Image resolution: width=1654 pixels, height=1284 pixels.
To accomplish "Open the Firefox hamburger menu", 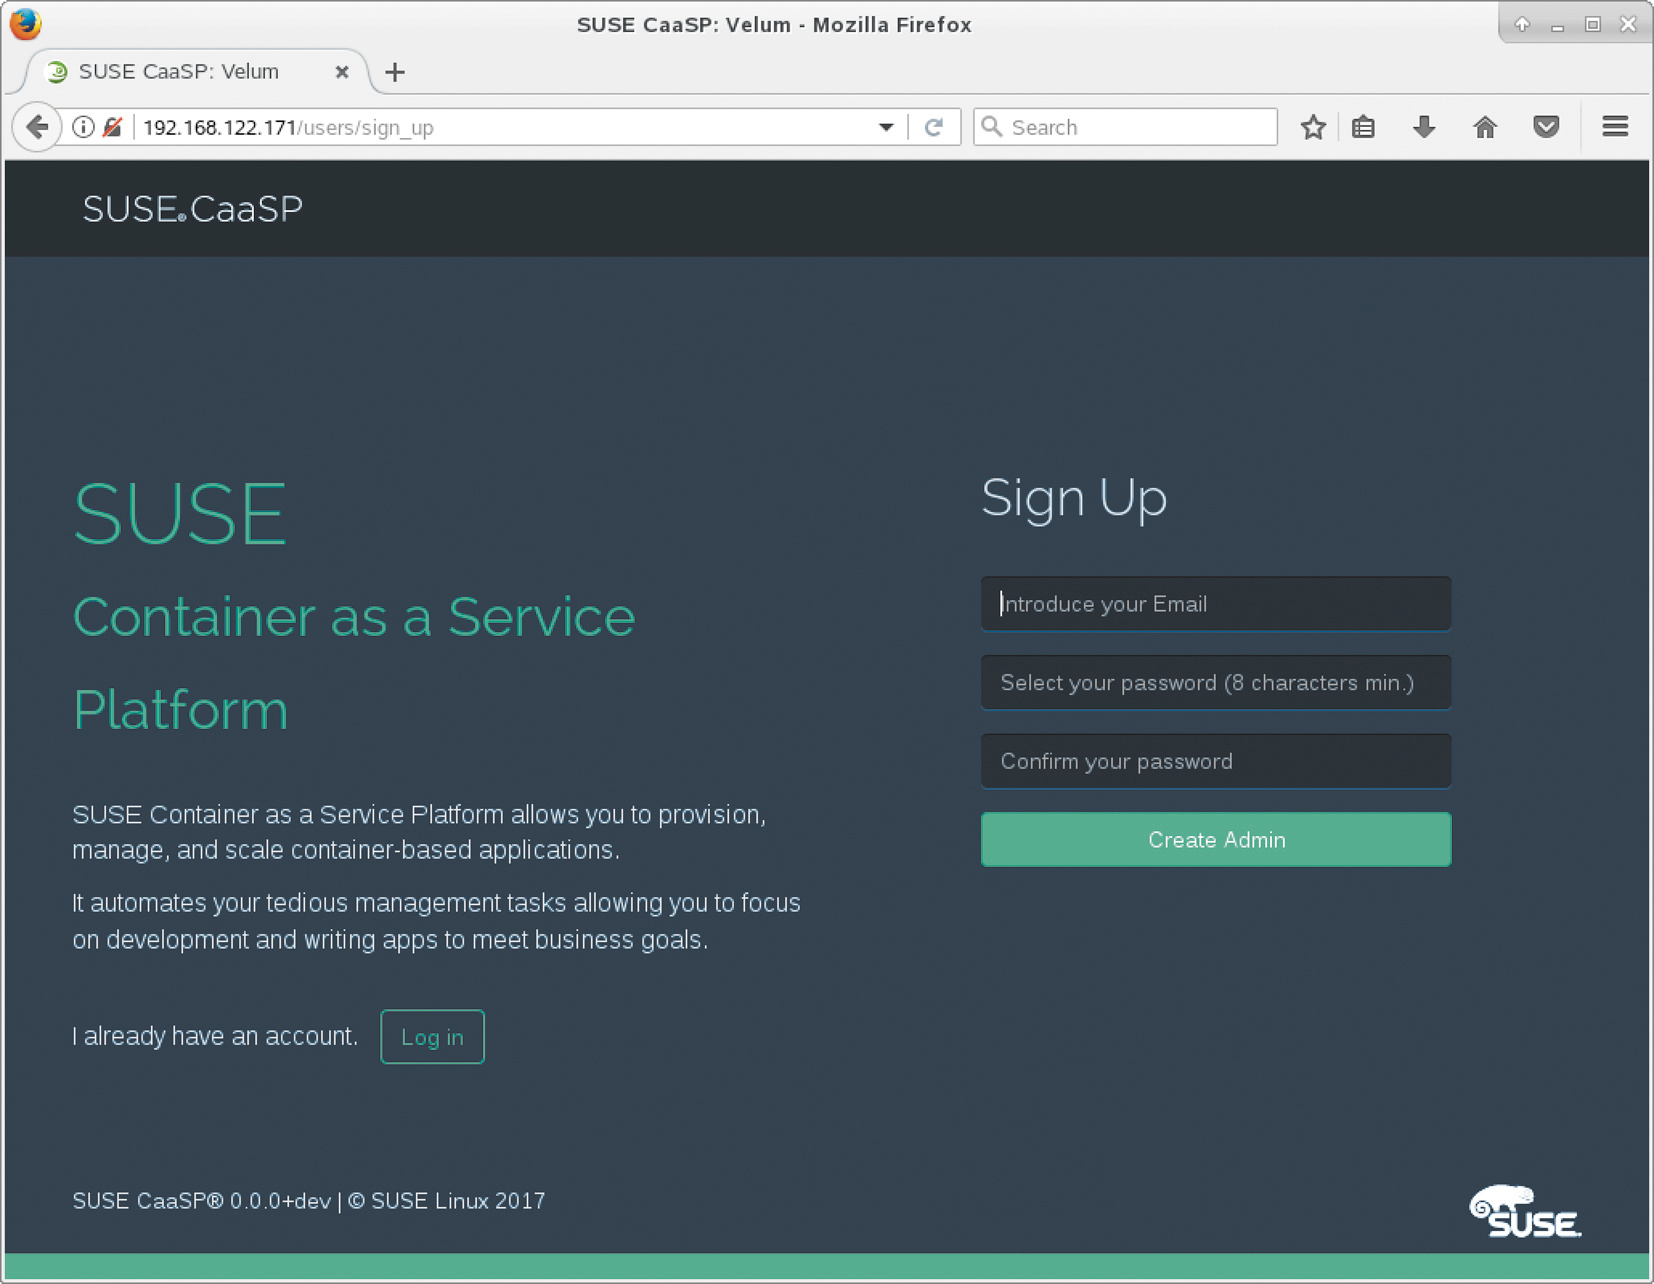I will [x=1615, y=127].
